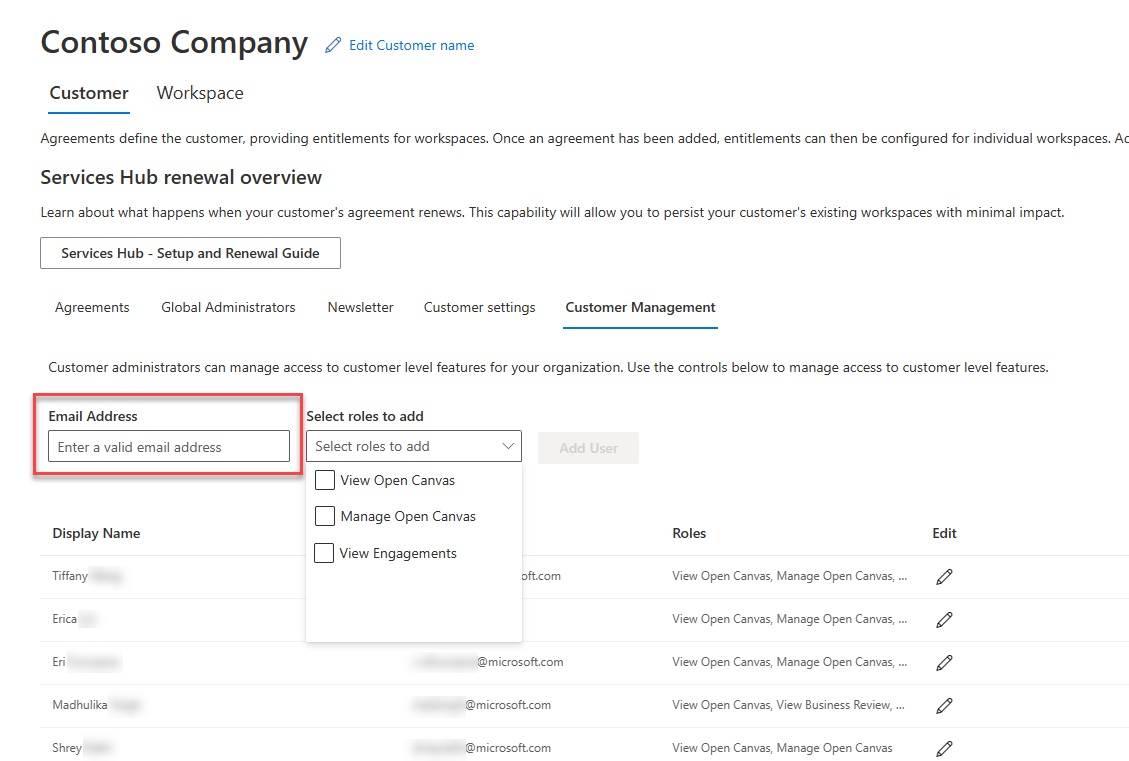Image resolution: width=1129 pixels, height=761 pixels.
Task: Switch to the Workspace tab
Action: click(200, 93)
